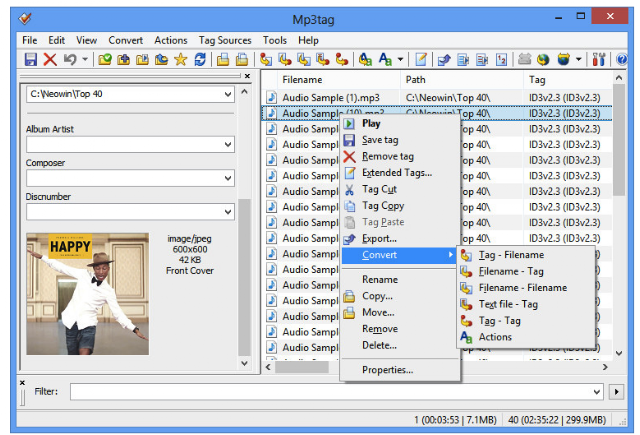The width and height of the screenshot is (640, 435).
Task: Open the Filter field dropdown arrow
Action: point(597,392)
